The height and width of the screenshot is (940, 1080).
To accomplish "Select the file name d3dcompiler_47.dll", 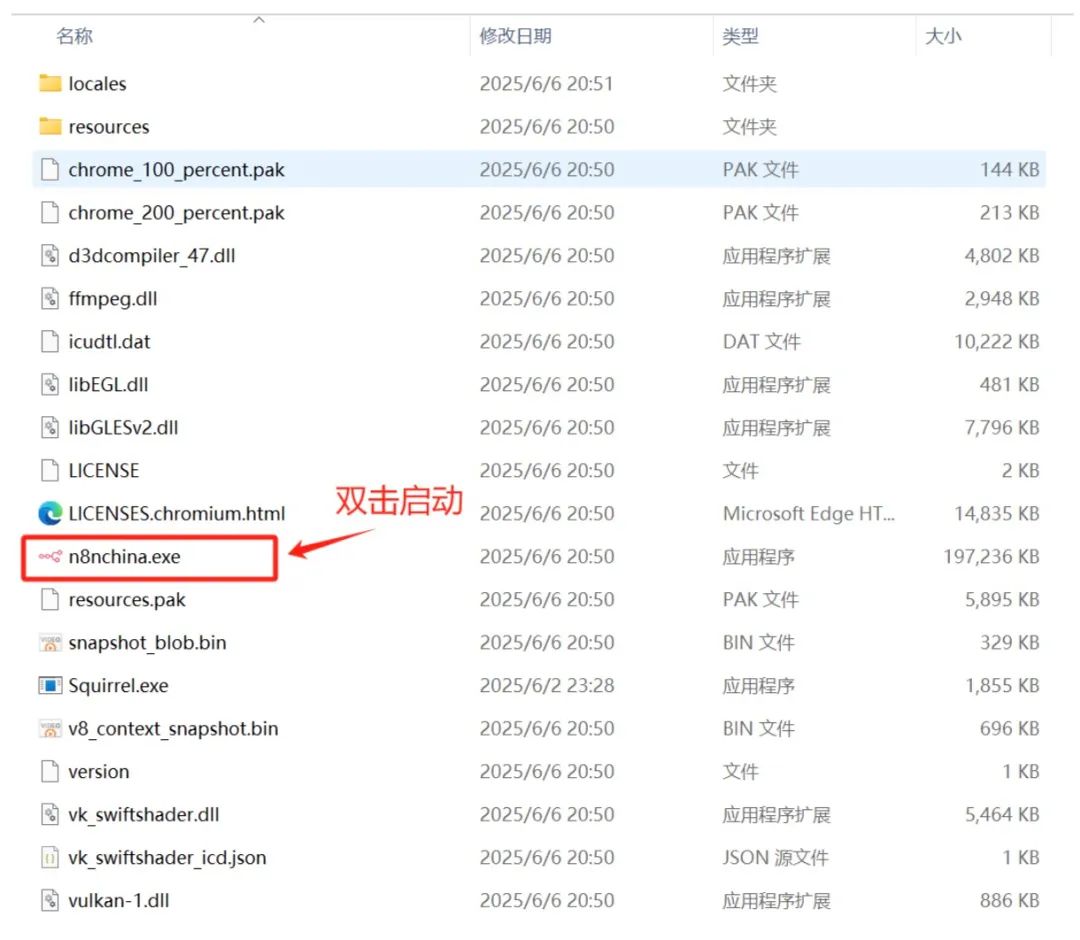I will 152,255.
